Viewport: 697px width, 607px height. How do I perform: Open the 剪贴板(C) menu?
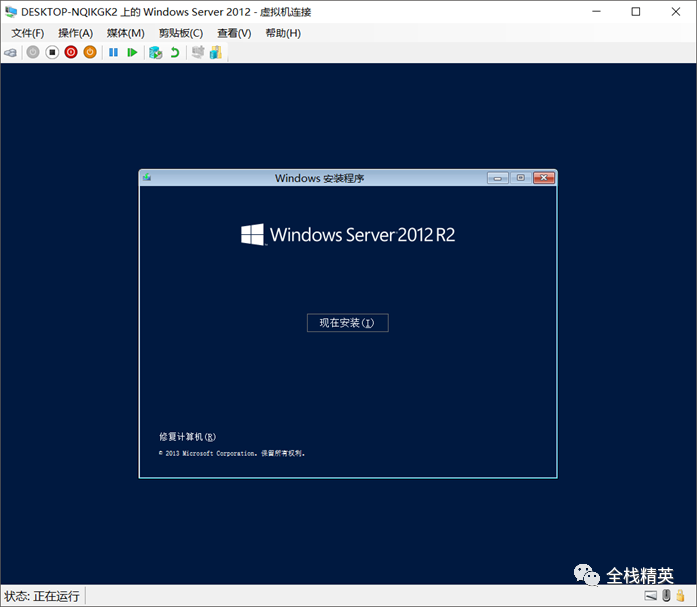click(x=181, y=33)
